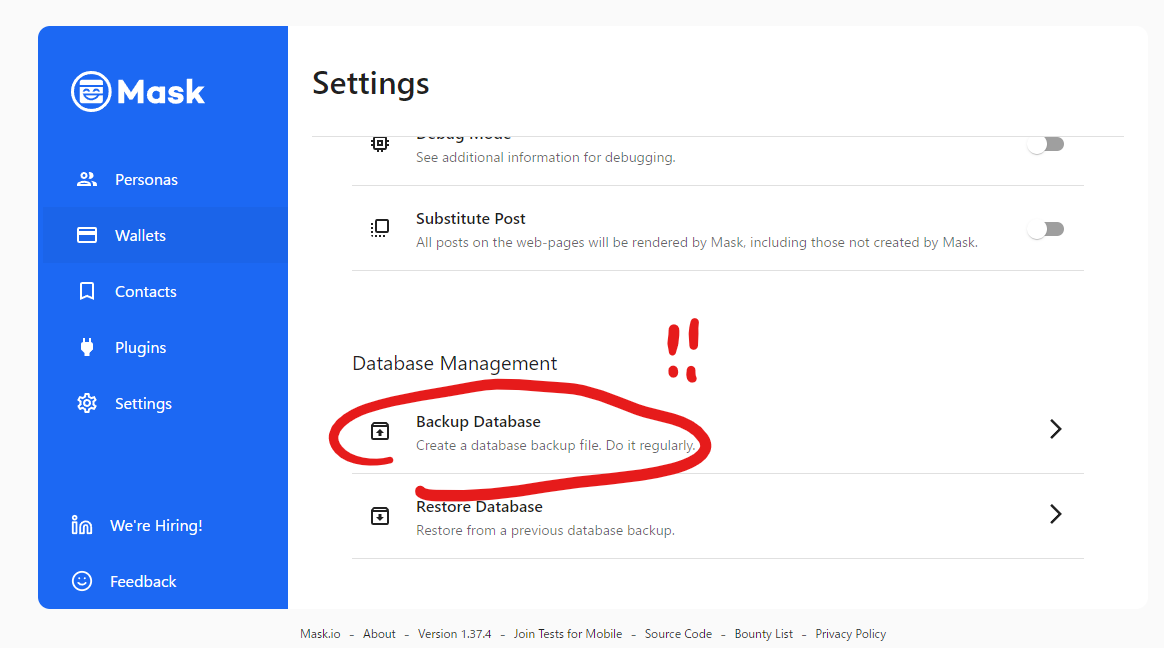This screenshot has width=1164, height=648.
Task: Click 'Restore from a previous database backup.' text
Action: (546, 531)
